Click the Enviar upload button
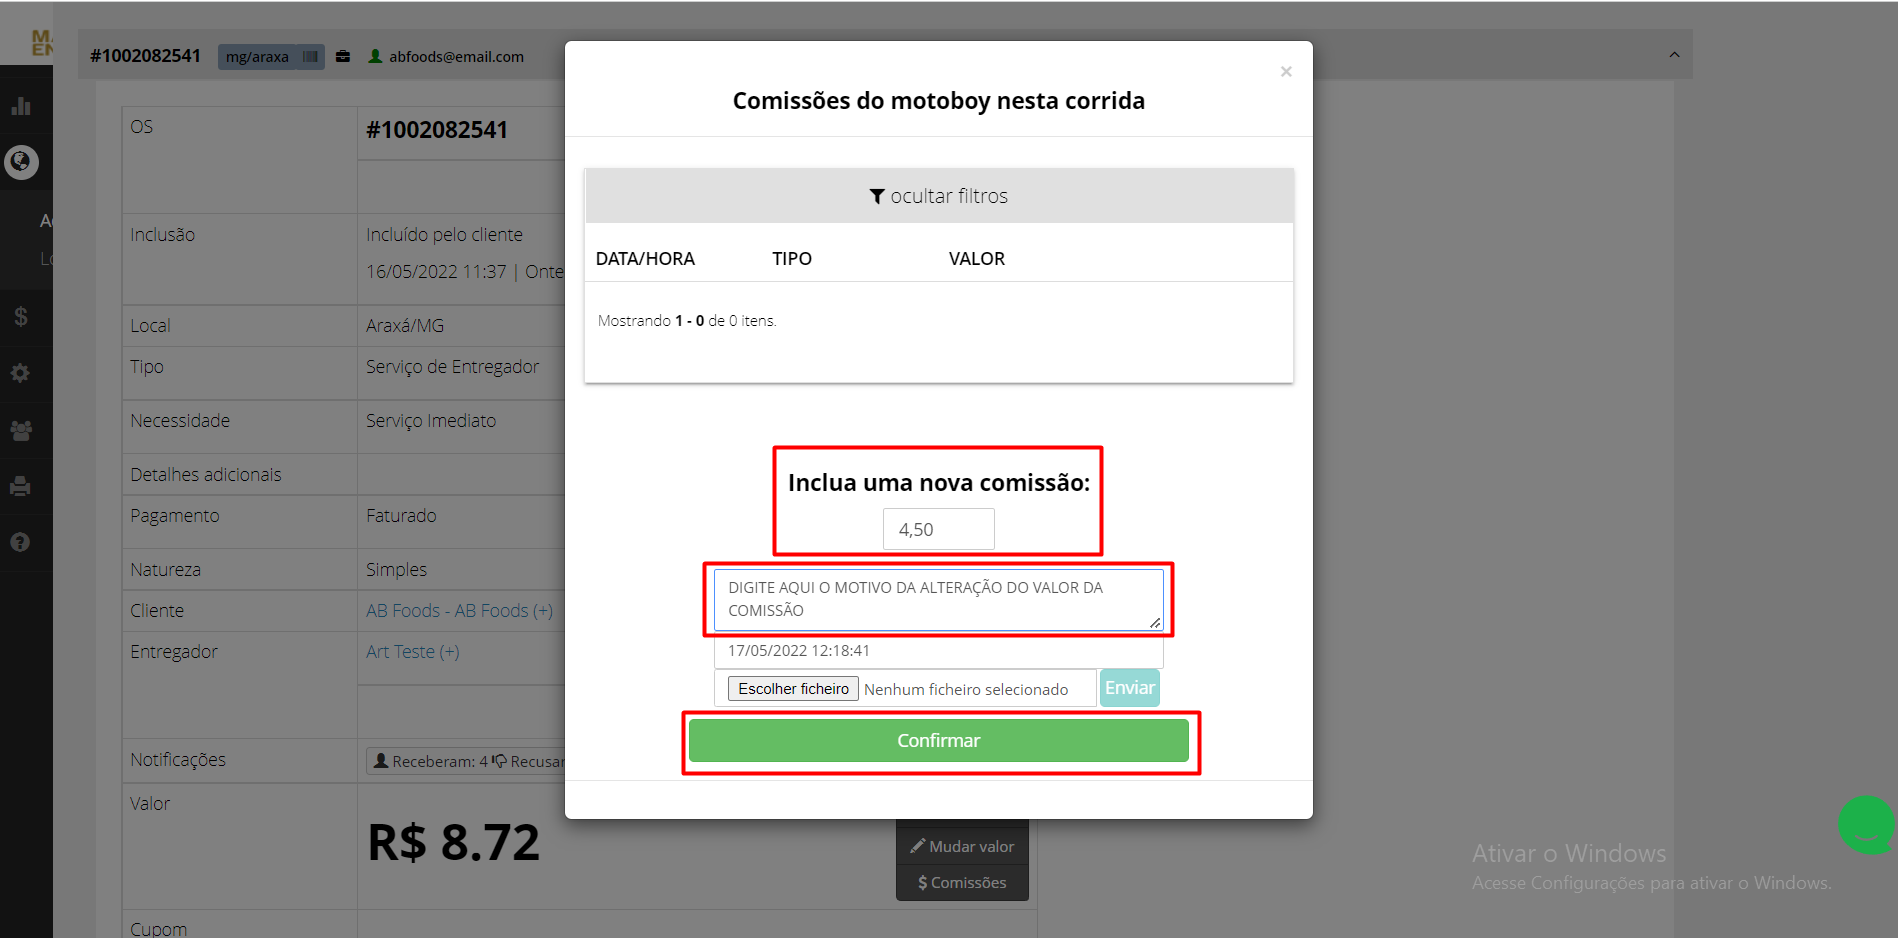This screenshot has height=938, width=1898. click(1130, 688)
